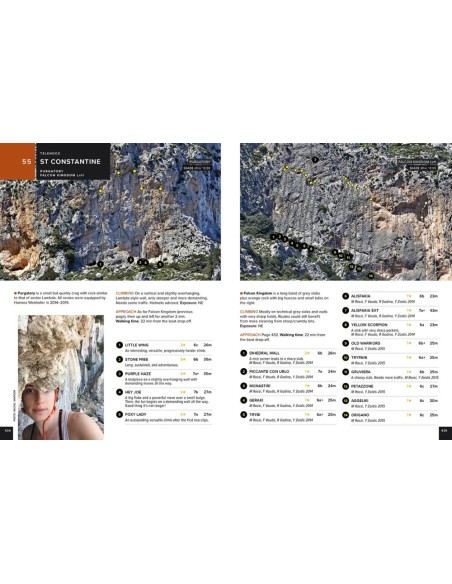Click the number 13 circle beside AGGELIKI
Screen dimensions: 452x584
pyautogui.click(x=346, y=401)
